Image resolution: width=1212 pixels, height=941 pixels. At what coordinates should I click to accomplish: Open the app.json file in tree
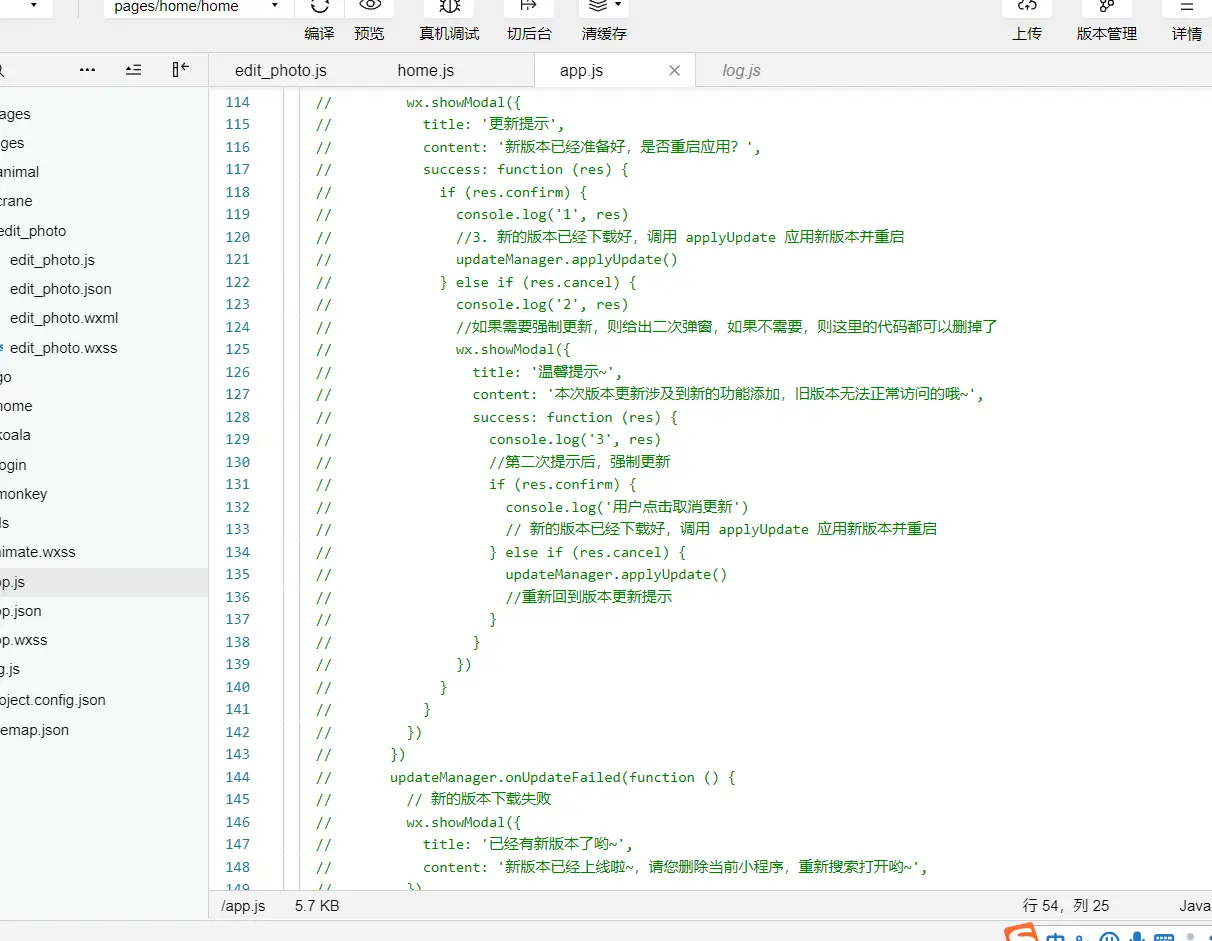point(104,611)
